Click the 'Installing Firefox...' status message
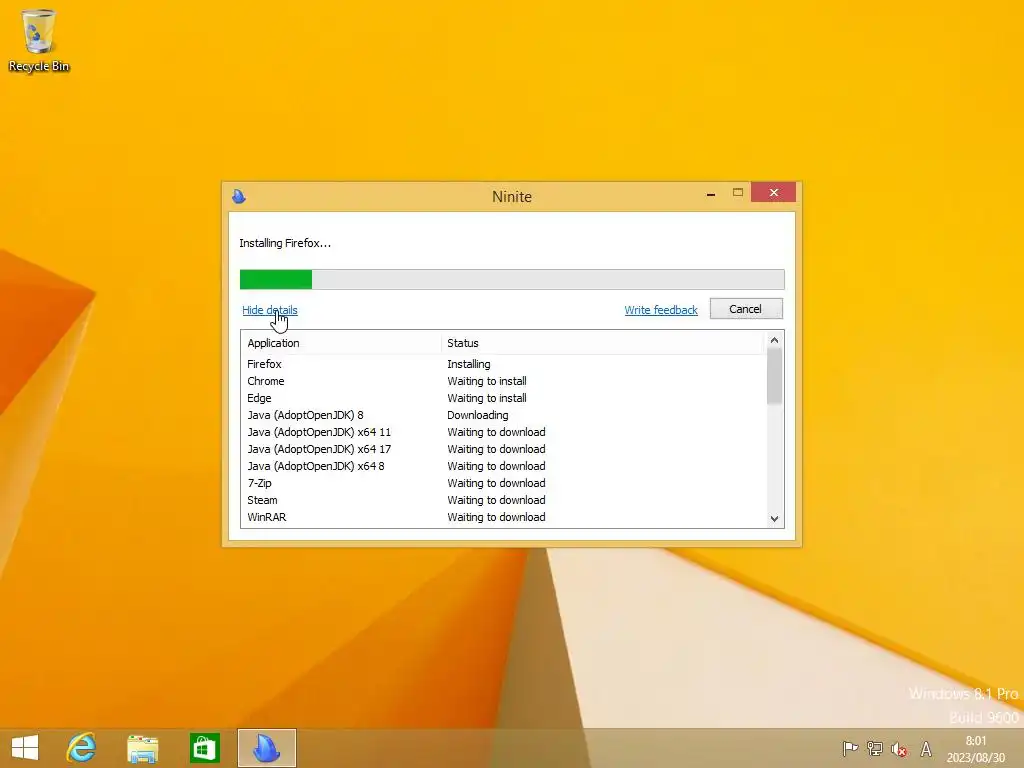Viewport: 1024px width, 768px height. [285, 243]
